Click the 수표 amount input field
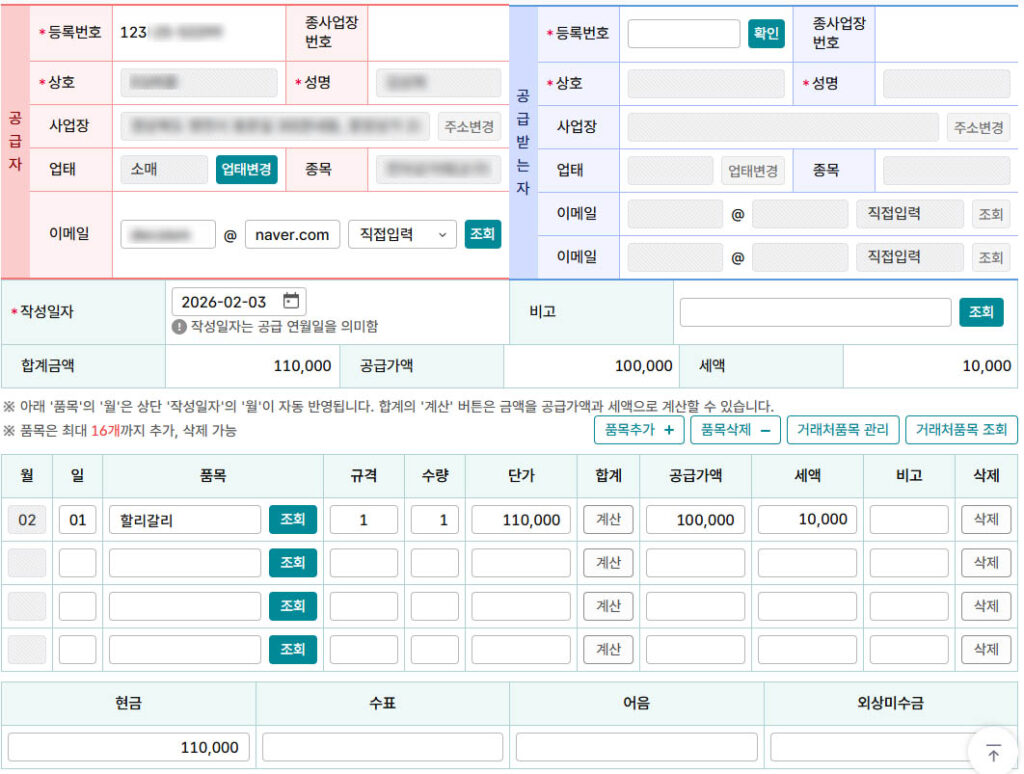This screenshot has width=1024, height=774. (x=382, y=747)
